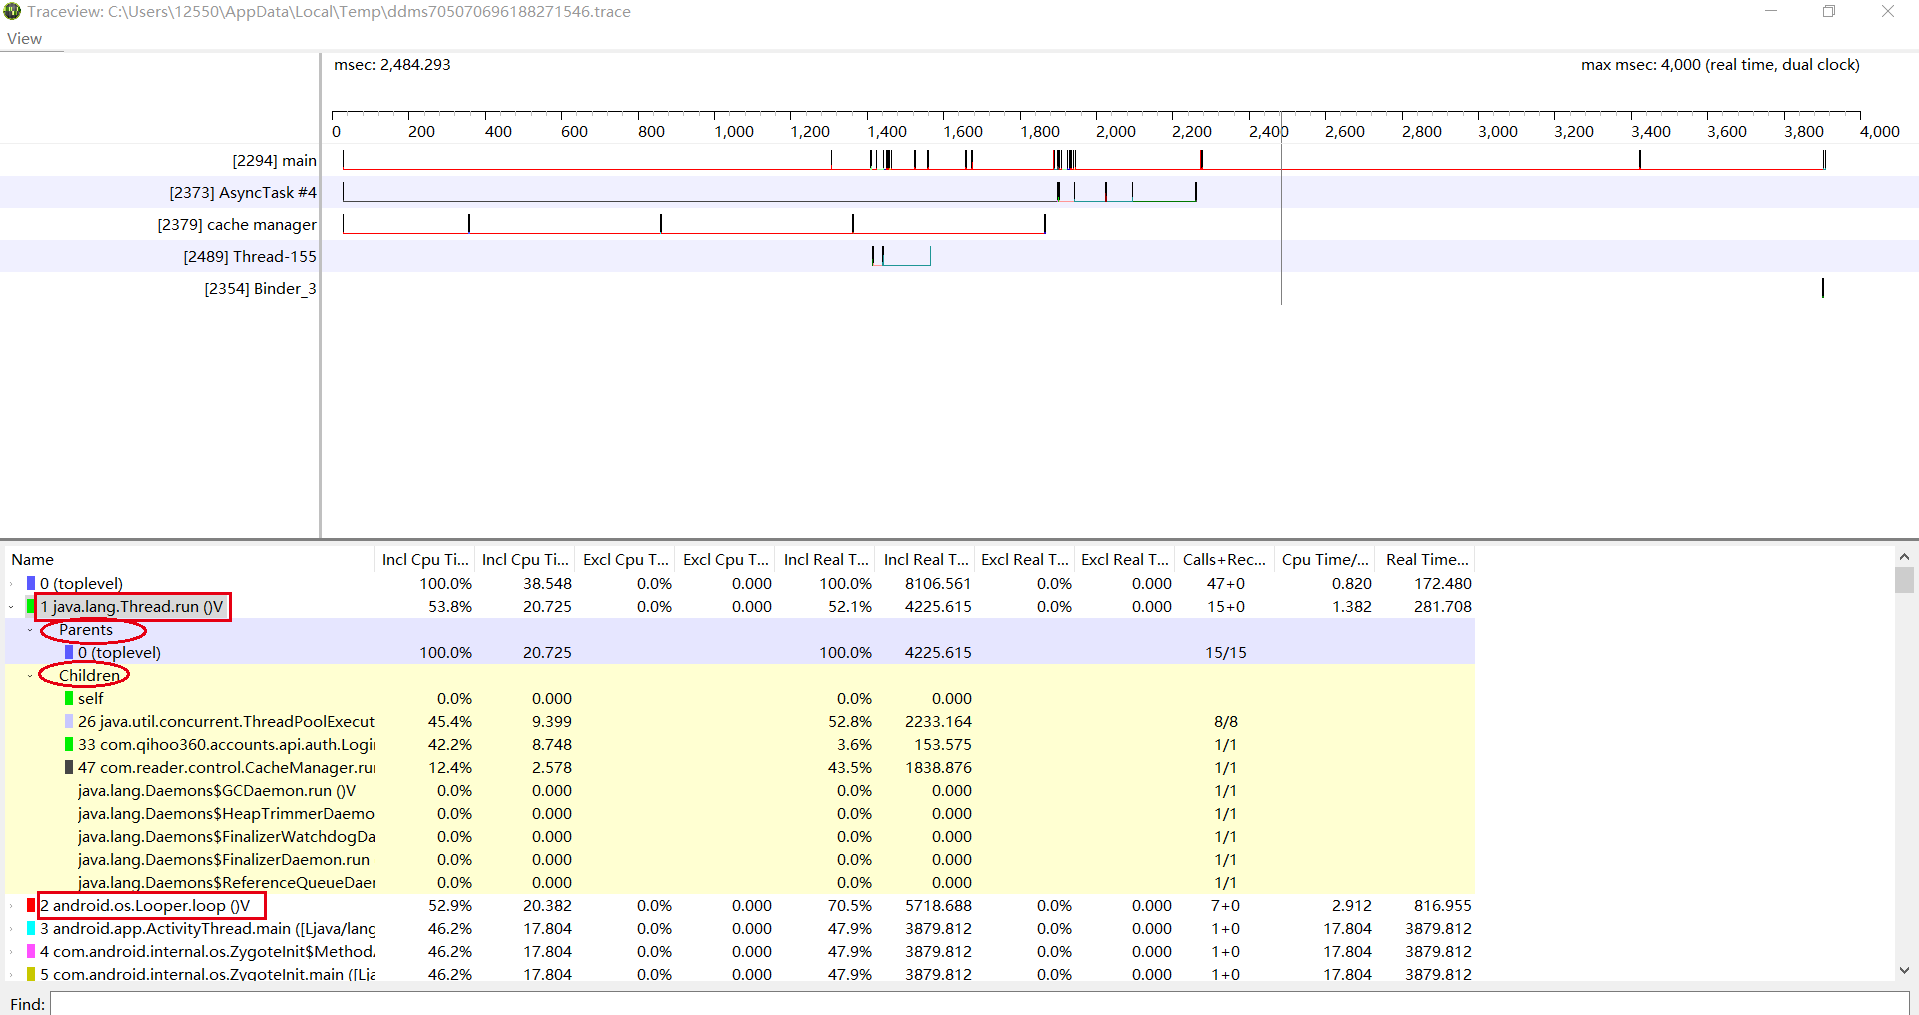This screenshot has height=1015, width=1919.
Task: Sort by Calls+Rec column header
Action: point(1224,560)
